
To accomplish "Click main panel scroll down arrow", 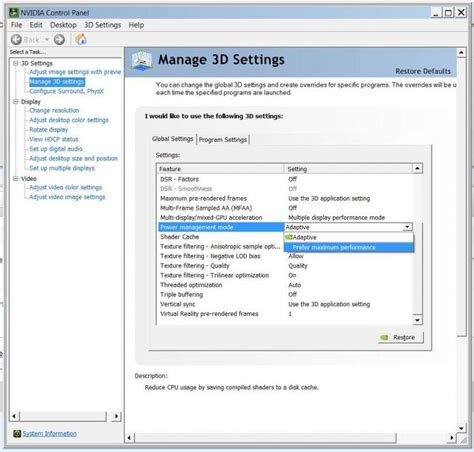I will [461, 429].
